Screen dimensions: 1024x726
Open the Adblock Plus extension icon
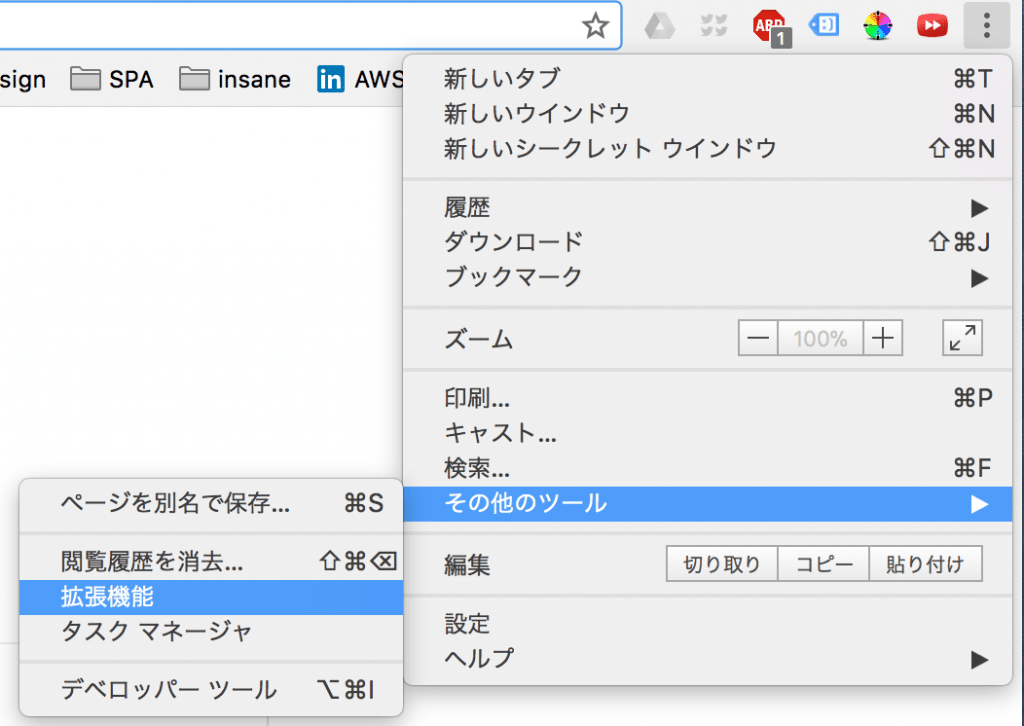point(771,27)
